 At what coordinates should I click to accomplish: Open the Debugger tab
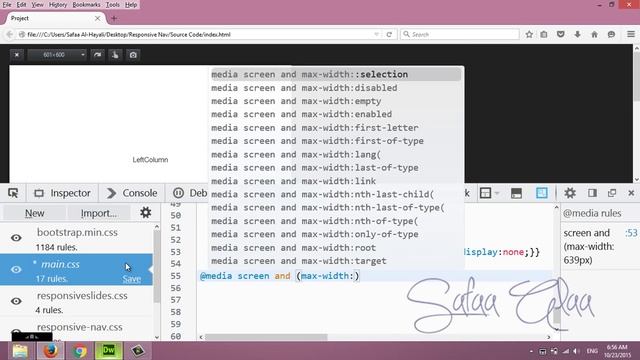click(x=190, y=193)
